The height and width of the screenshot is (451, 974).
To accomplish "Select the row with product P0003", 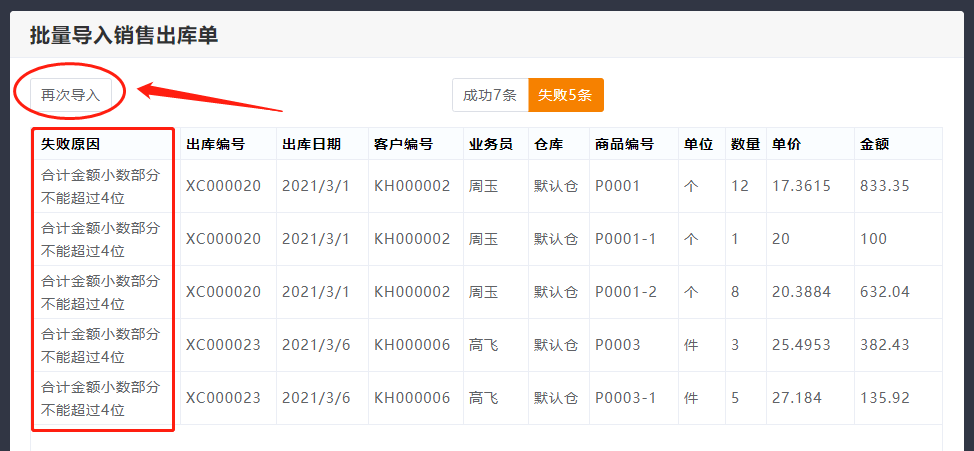I will tap(617, 345).
